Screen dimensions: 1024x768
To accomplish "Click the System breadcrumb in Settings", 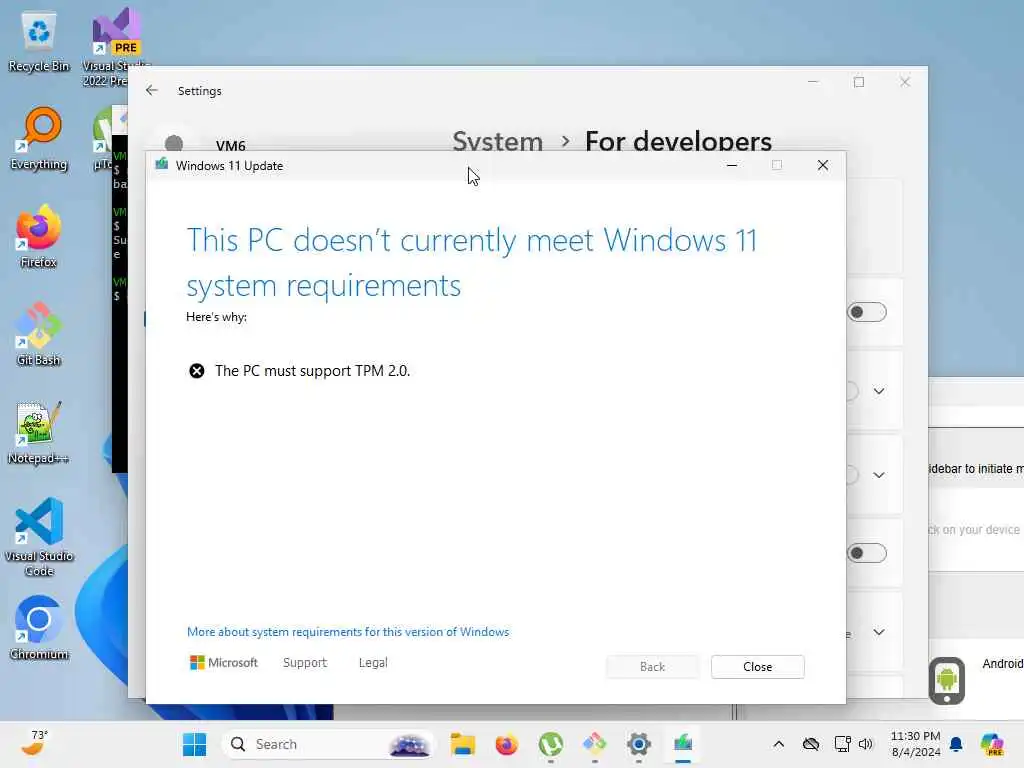I will (498, 141).
